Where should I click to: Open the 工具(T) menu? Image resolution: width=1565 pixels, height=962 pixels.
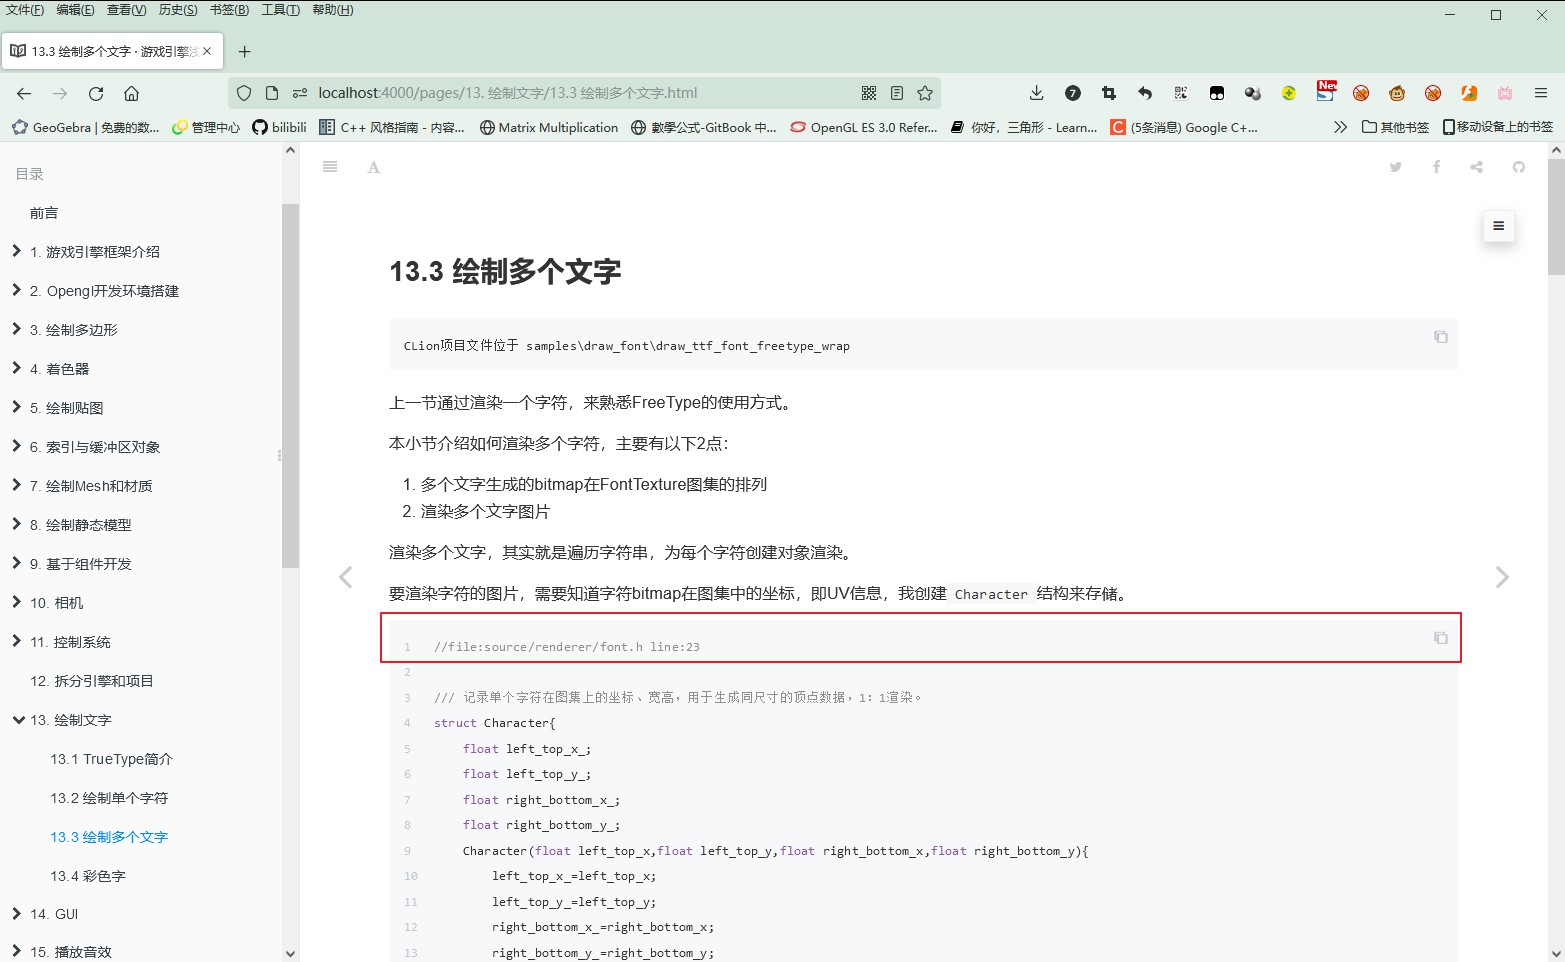280,10
